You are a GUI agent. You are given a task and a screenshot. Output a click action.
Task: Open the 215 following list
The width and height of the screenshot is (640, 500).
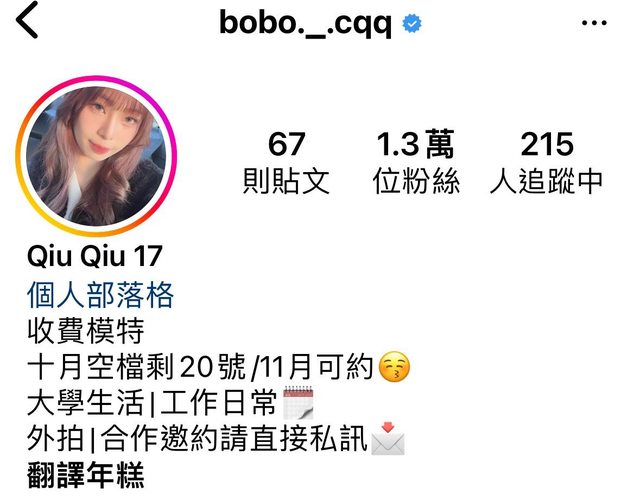click(547, 162)
